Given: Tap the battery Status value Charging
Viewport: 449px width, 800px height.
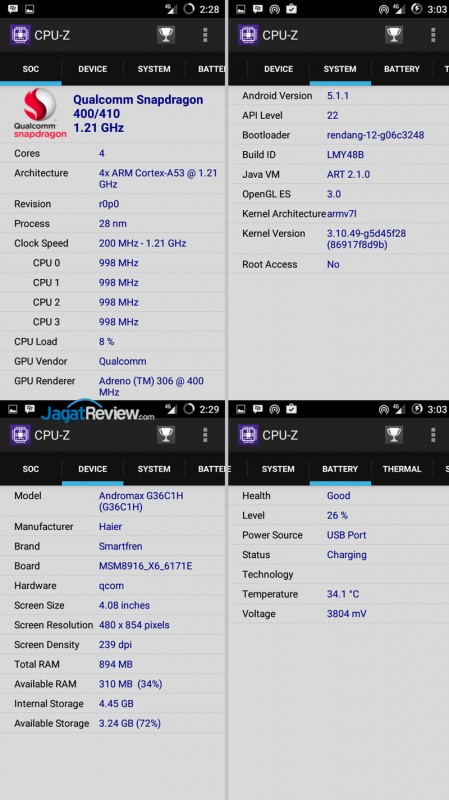Looking at the screenshot, I should pos(346,555).
